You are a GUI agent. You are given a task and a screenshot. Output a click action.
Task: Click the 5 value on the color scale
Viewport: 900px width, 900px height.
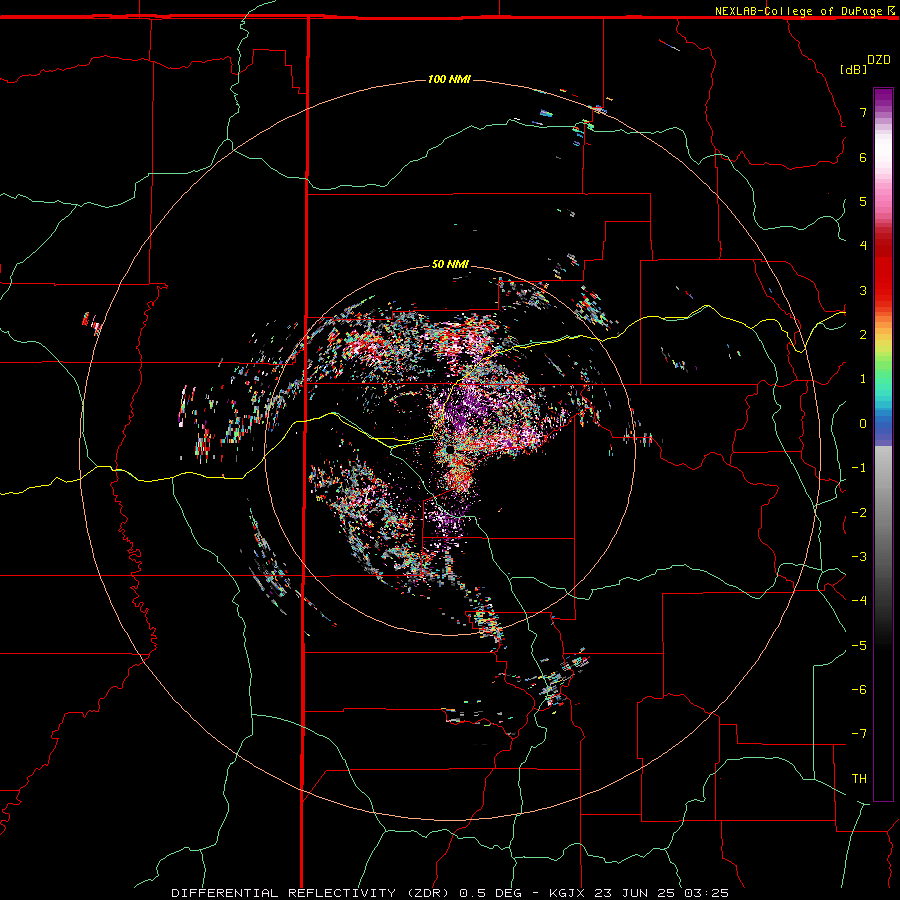pyautogui.click(x=863, y=201)
